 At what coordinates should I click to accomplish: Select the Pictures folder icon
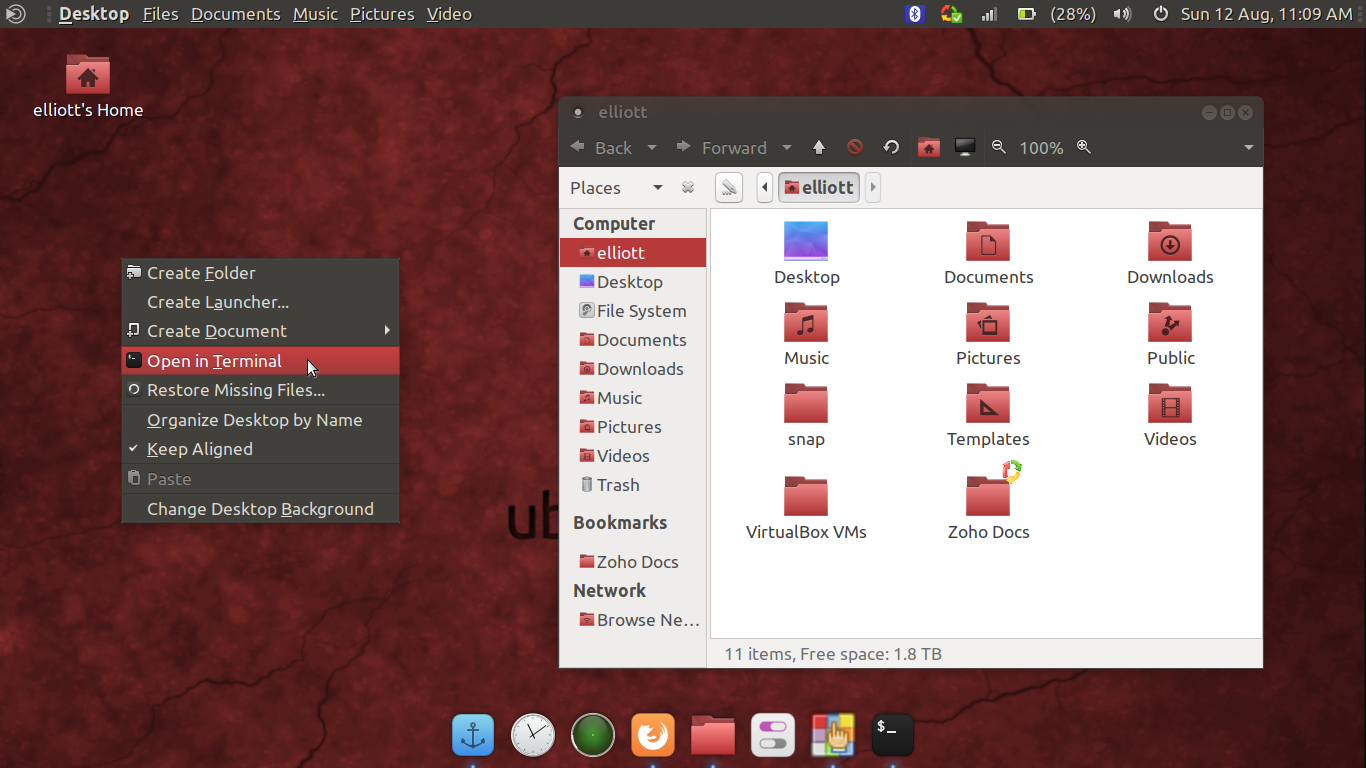[x=988, y=322]
